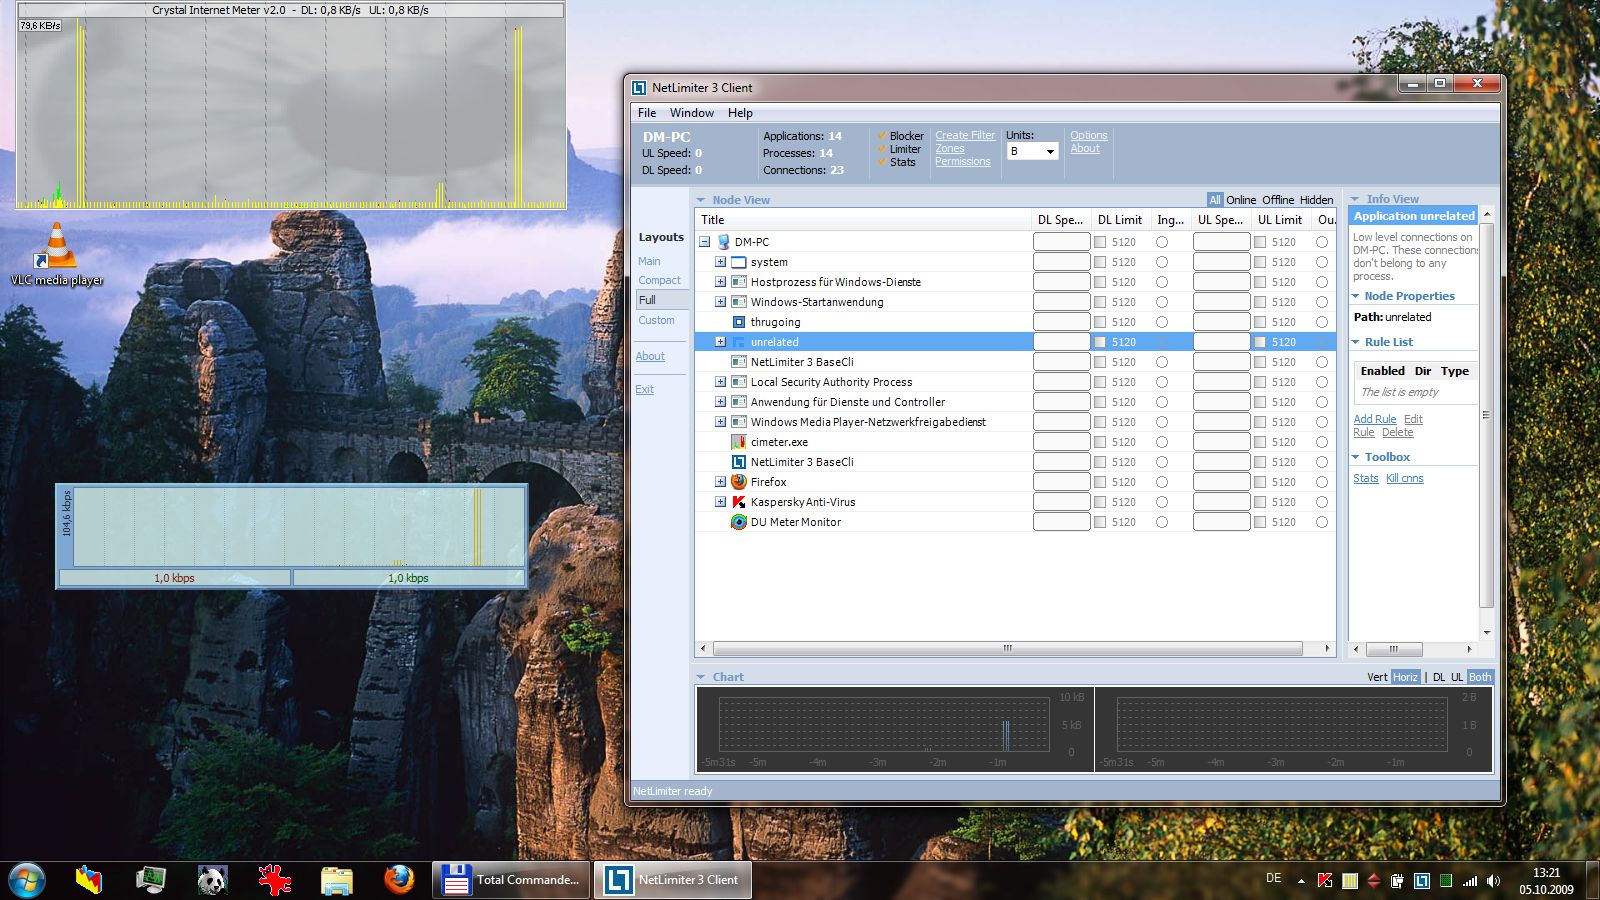Click the panda icon on the taskbar
The image size is (1600, 900).
tap(212, 880)
